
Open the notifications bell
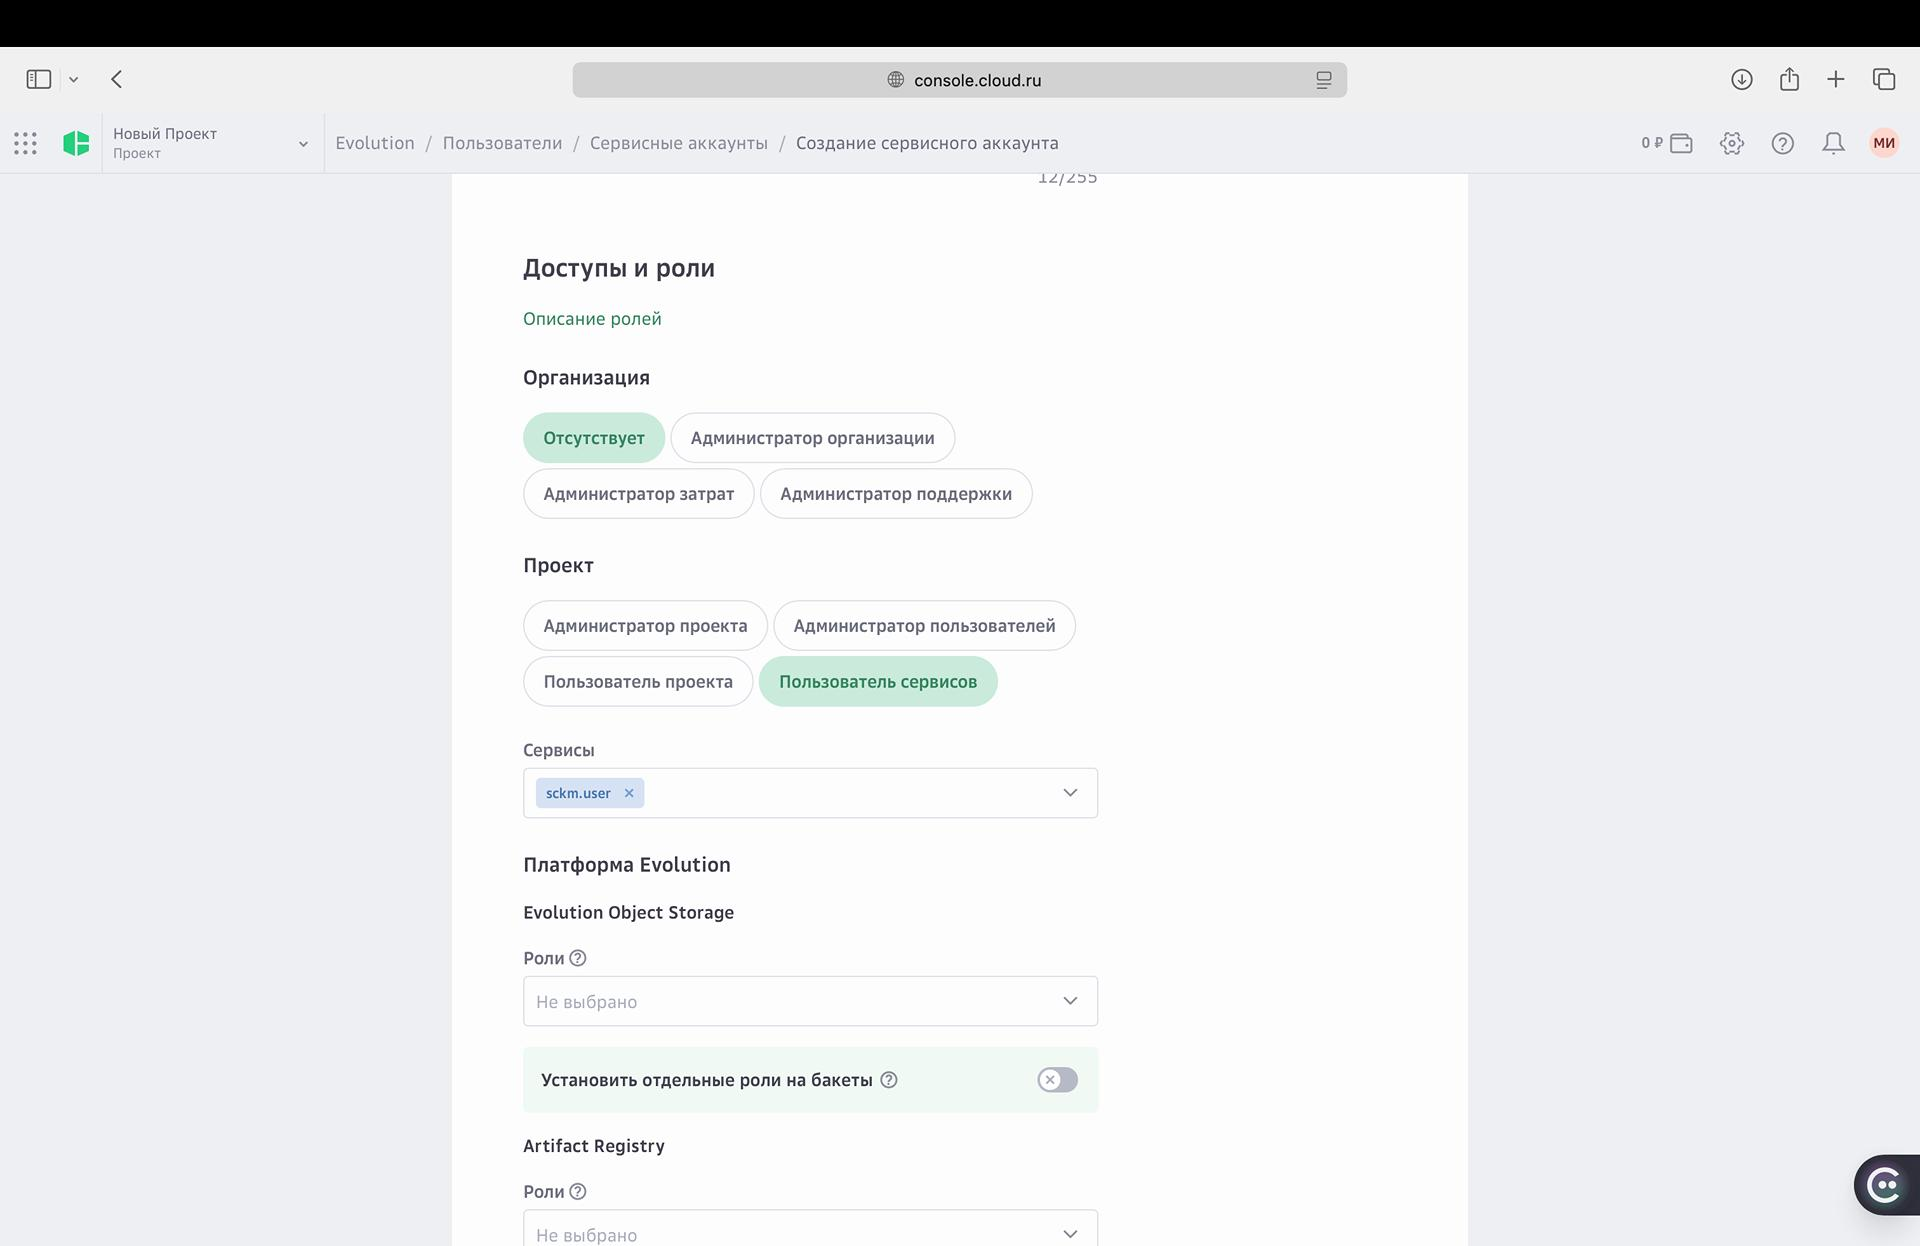pos(1833,143)
